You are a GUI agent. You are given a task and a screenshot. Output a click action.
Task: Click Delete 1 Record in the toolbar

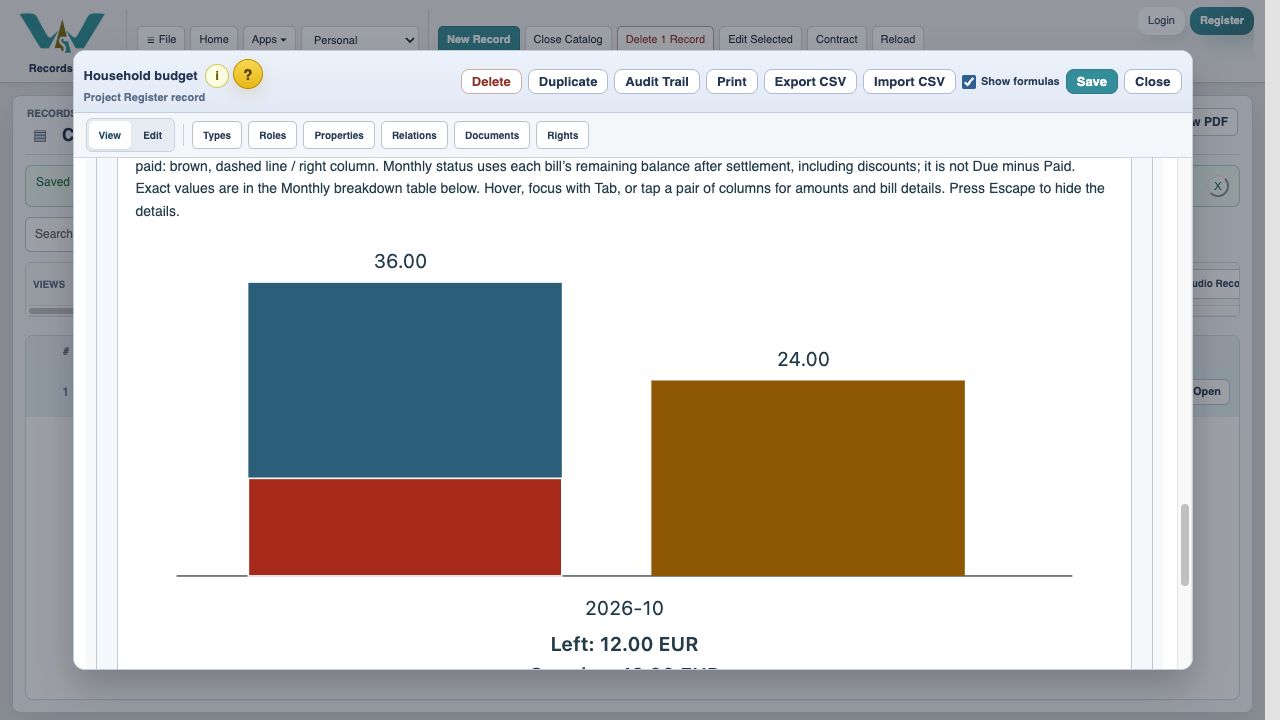pos(666,39)
